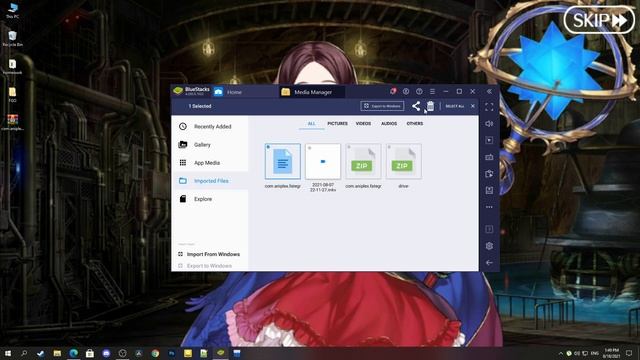Open BlueStacks help question mark icon
640x360 pixels.
(419, 91)
